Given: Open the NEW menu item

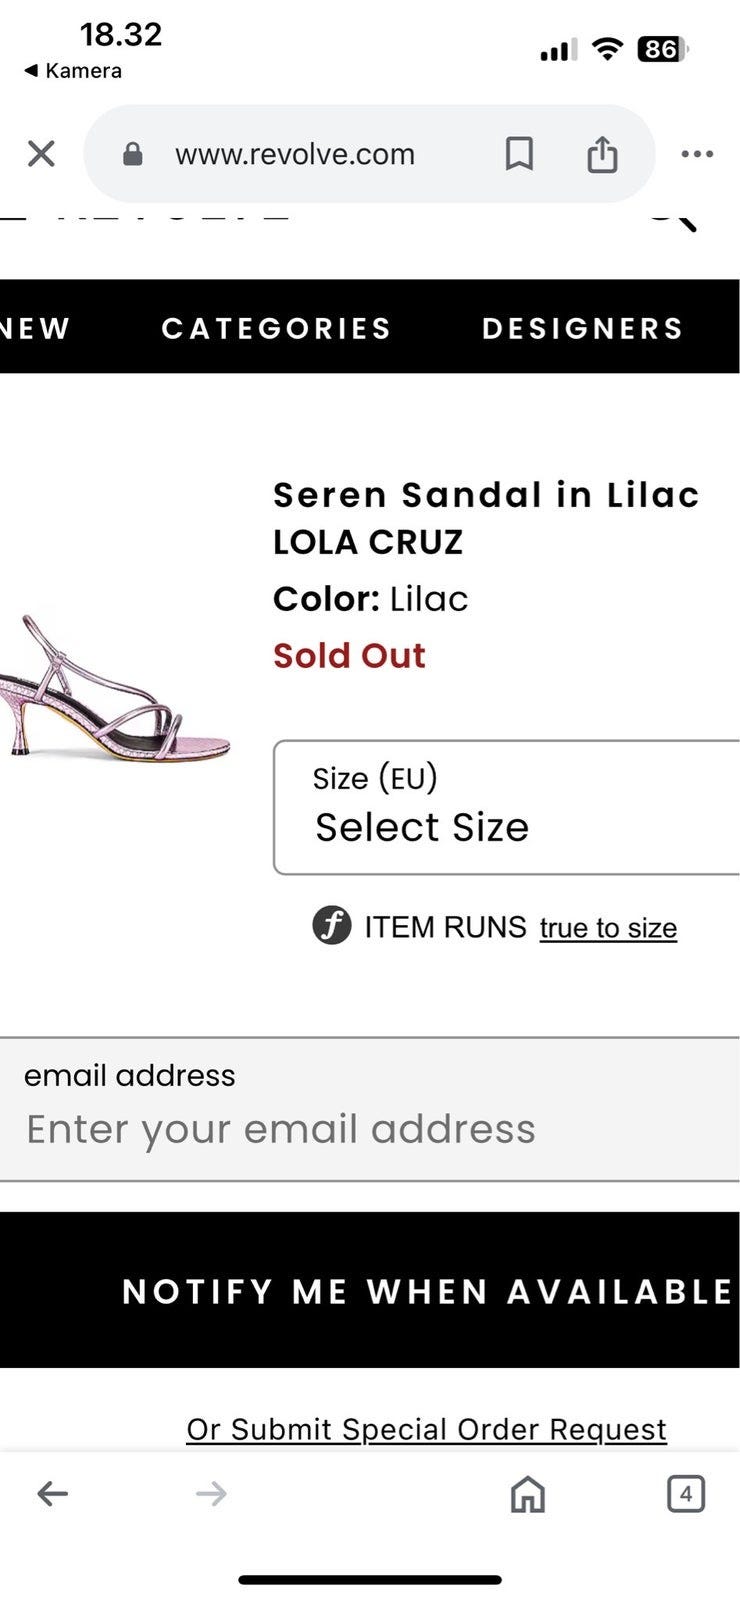Looking at the screenshot, I should [35, 328].
